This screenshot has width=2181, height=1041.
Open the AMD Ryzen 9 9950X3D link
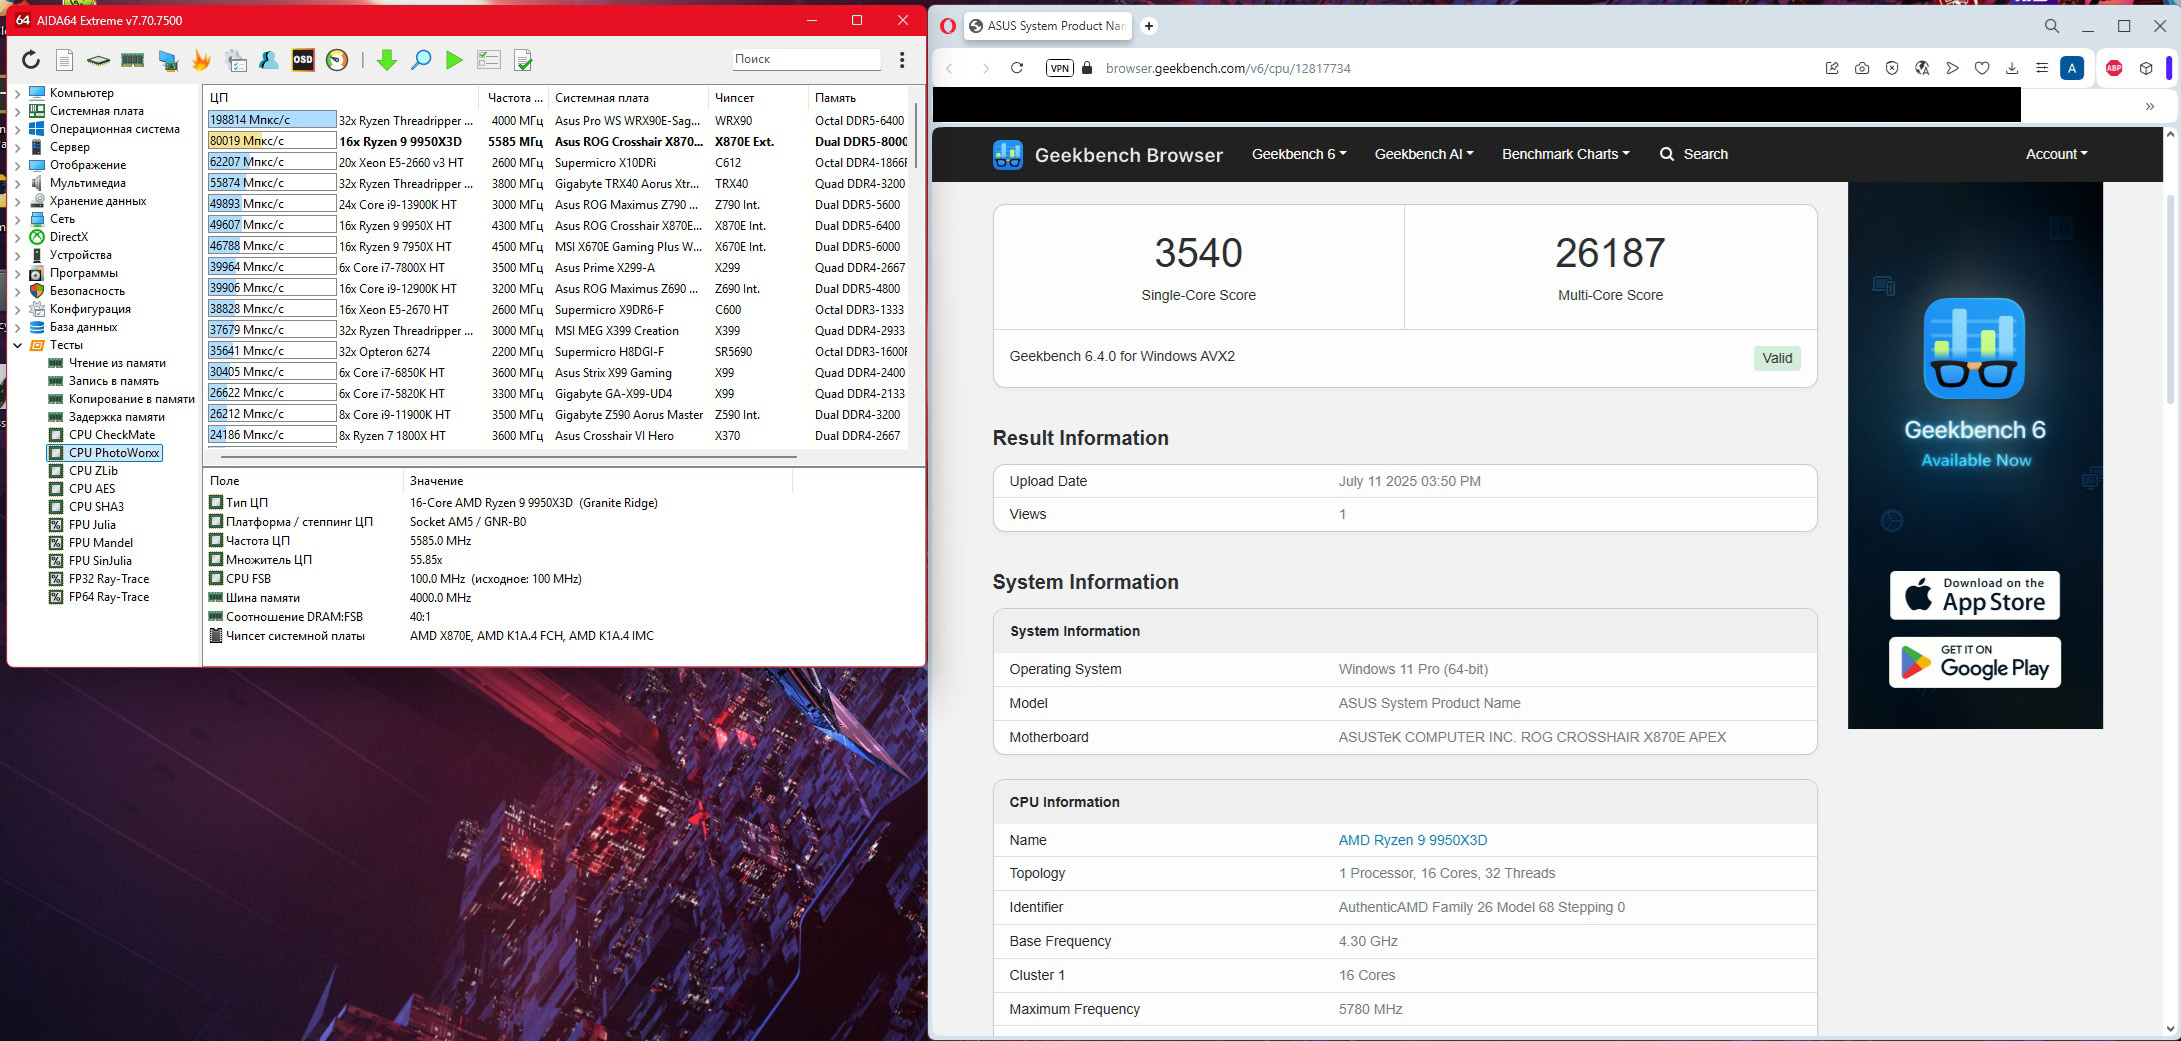(1413, 840)
